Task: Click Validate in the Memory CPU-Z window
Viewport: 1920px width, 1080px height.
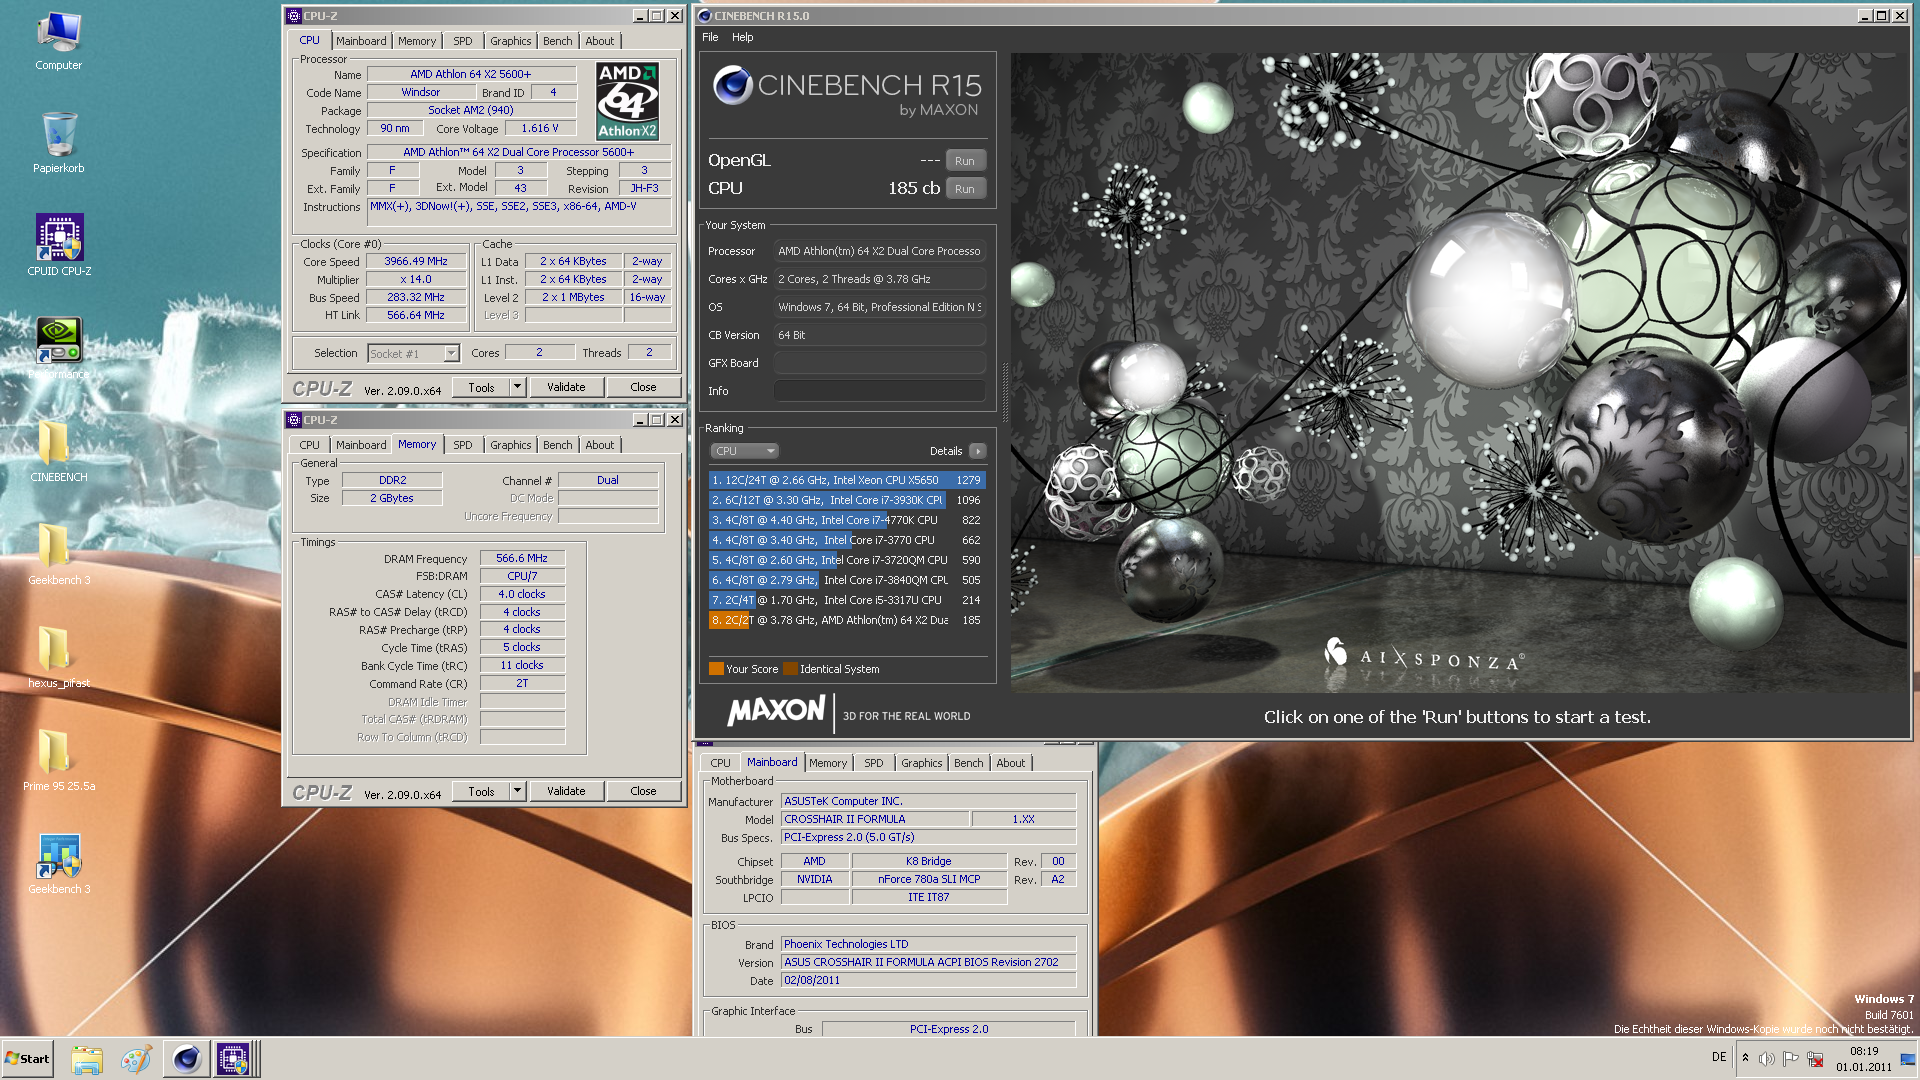Action: pyautogui.click(x=566, y=791)
